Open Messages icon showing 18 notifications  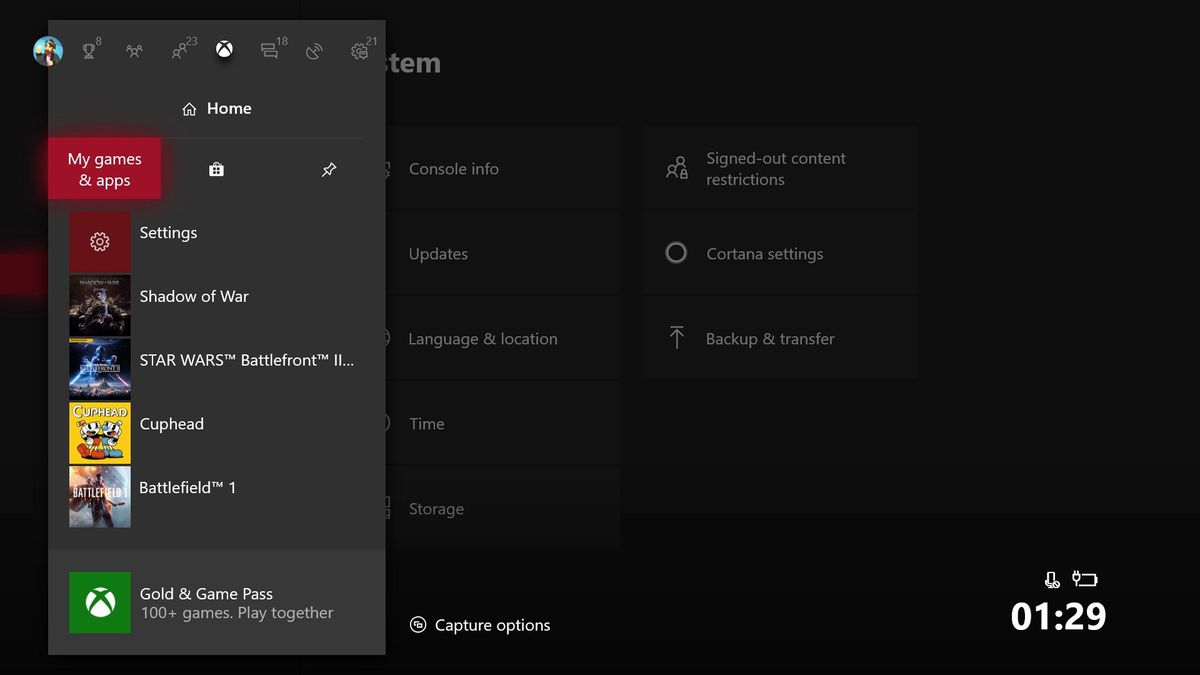(x=268, y=50)
